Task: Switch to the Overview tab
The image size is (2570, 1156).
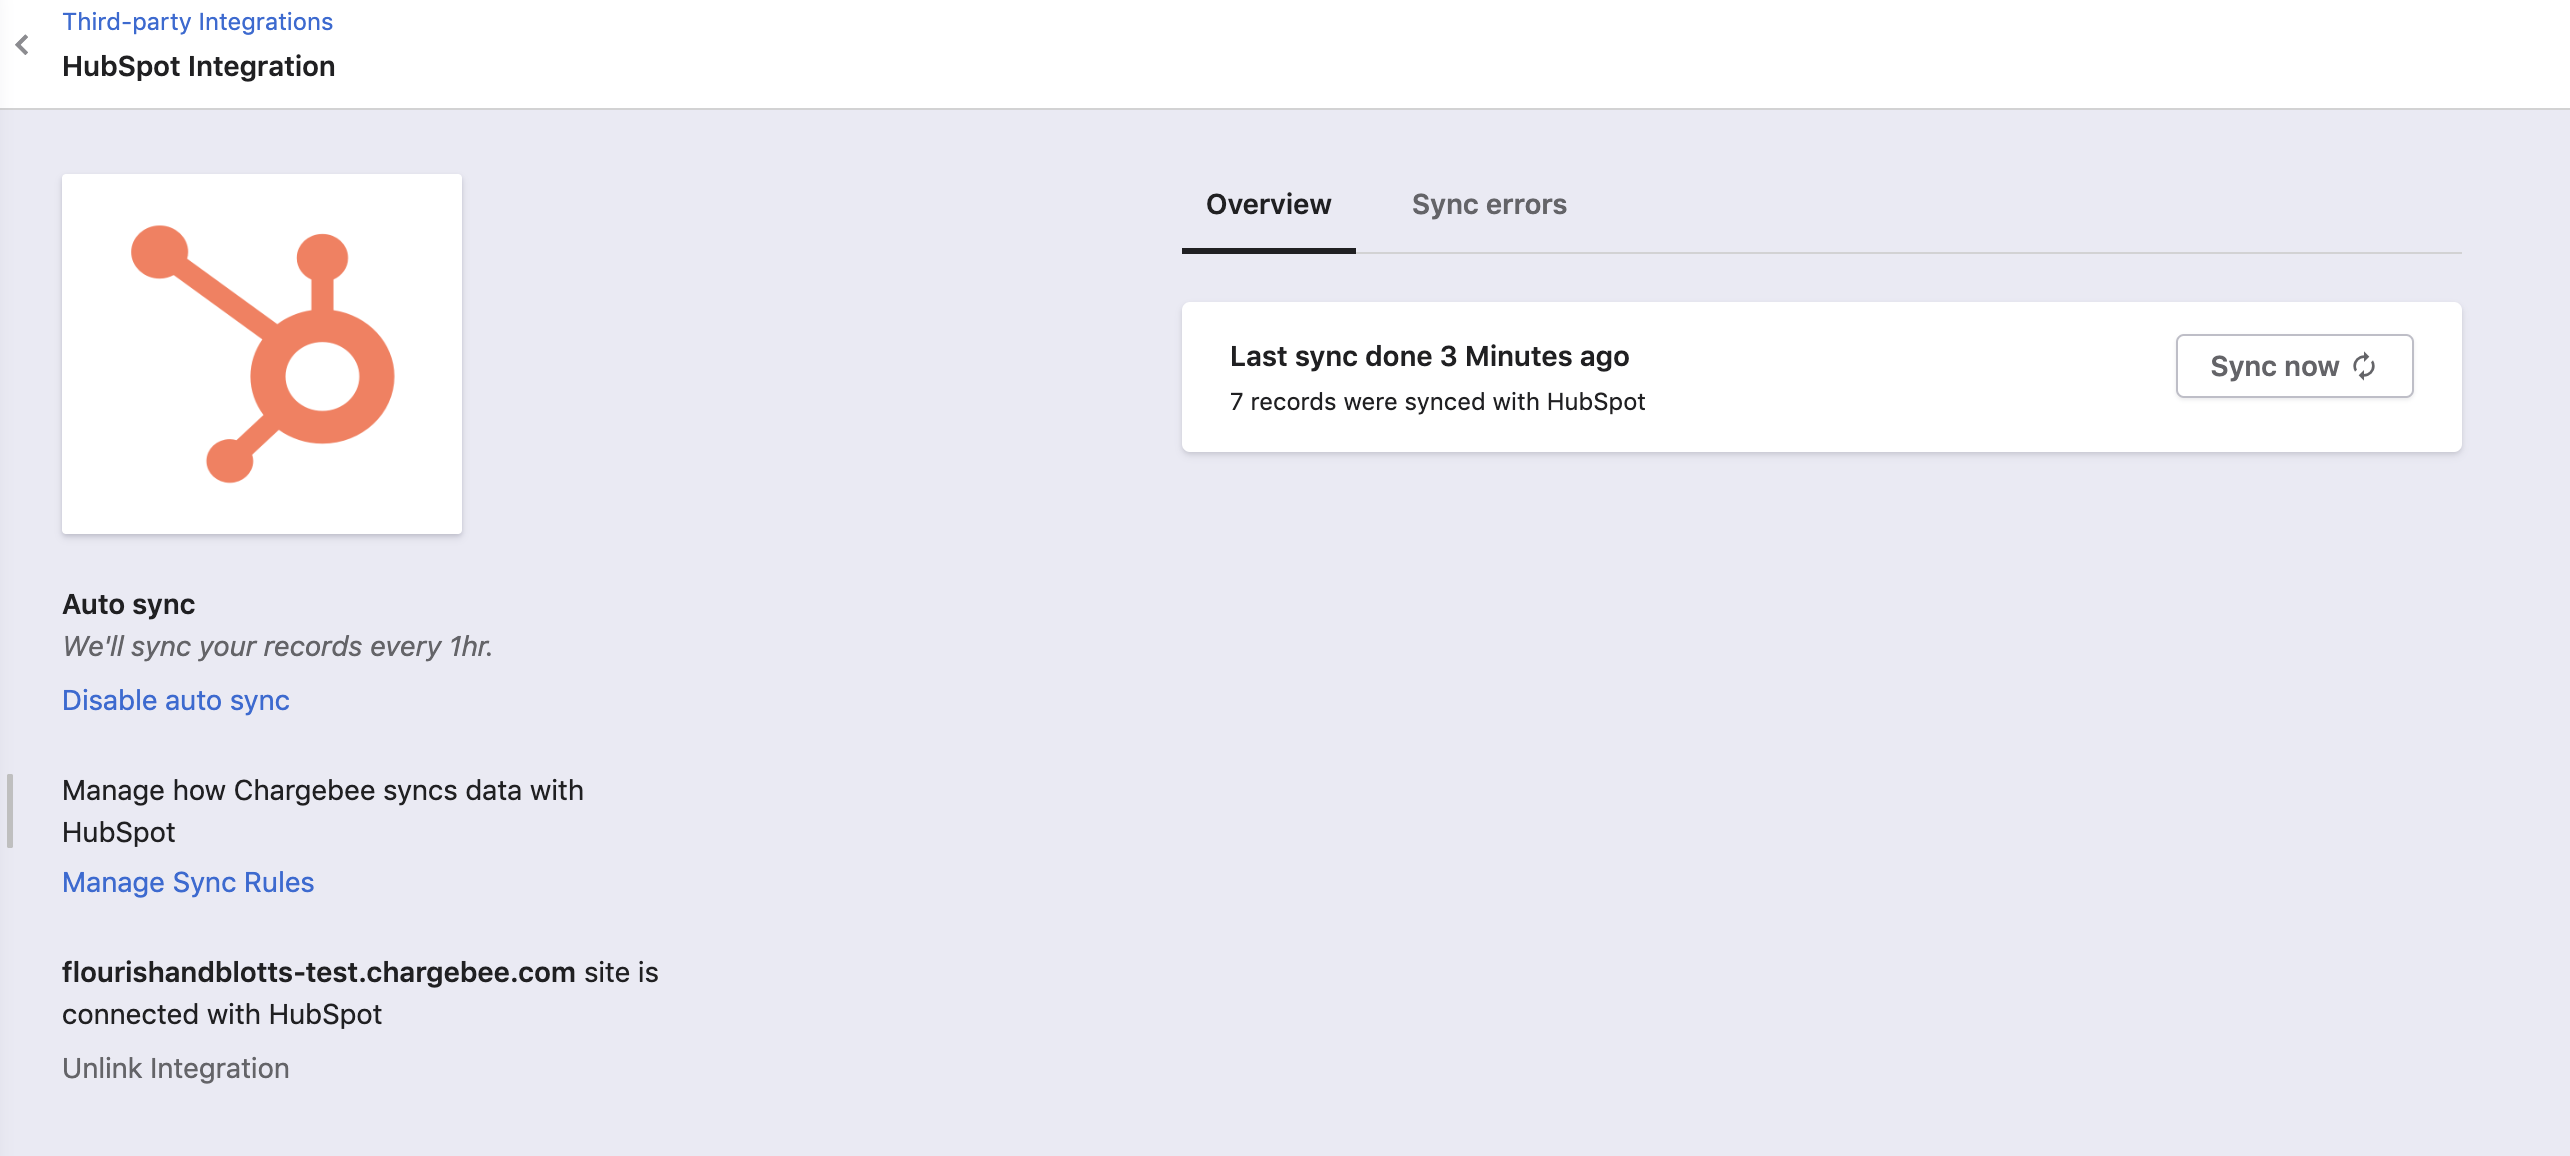Action: (x=1268, y=204)
